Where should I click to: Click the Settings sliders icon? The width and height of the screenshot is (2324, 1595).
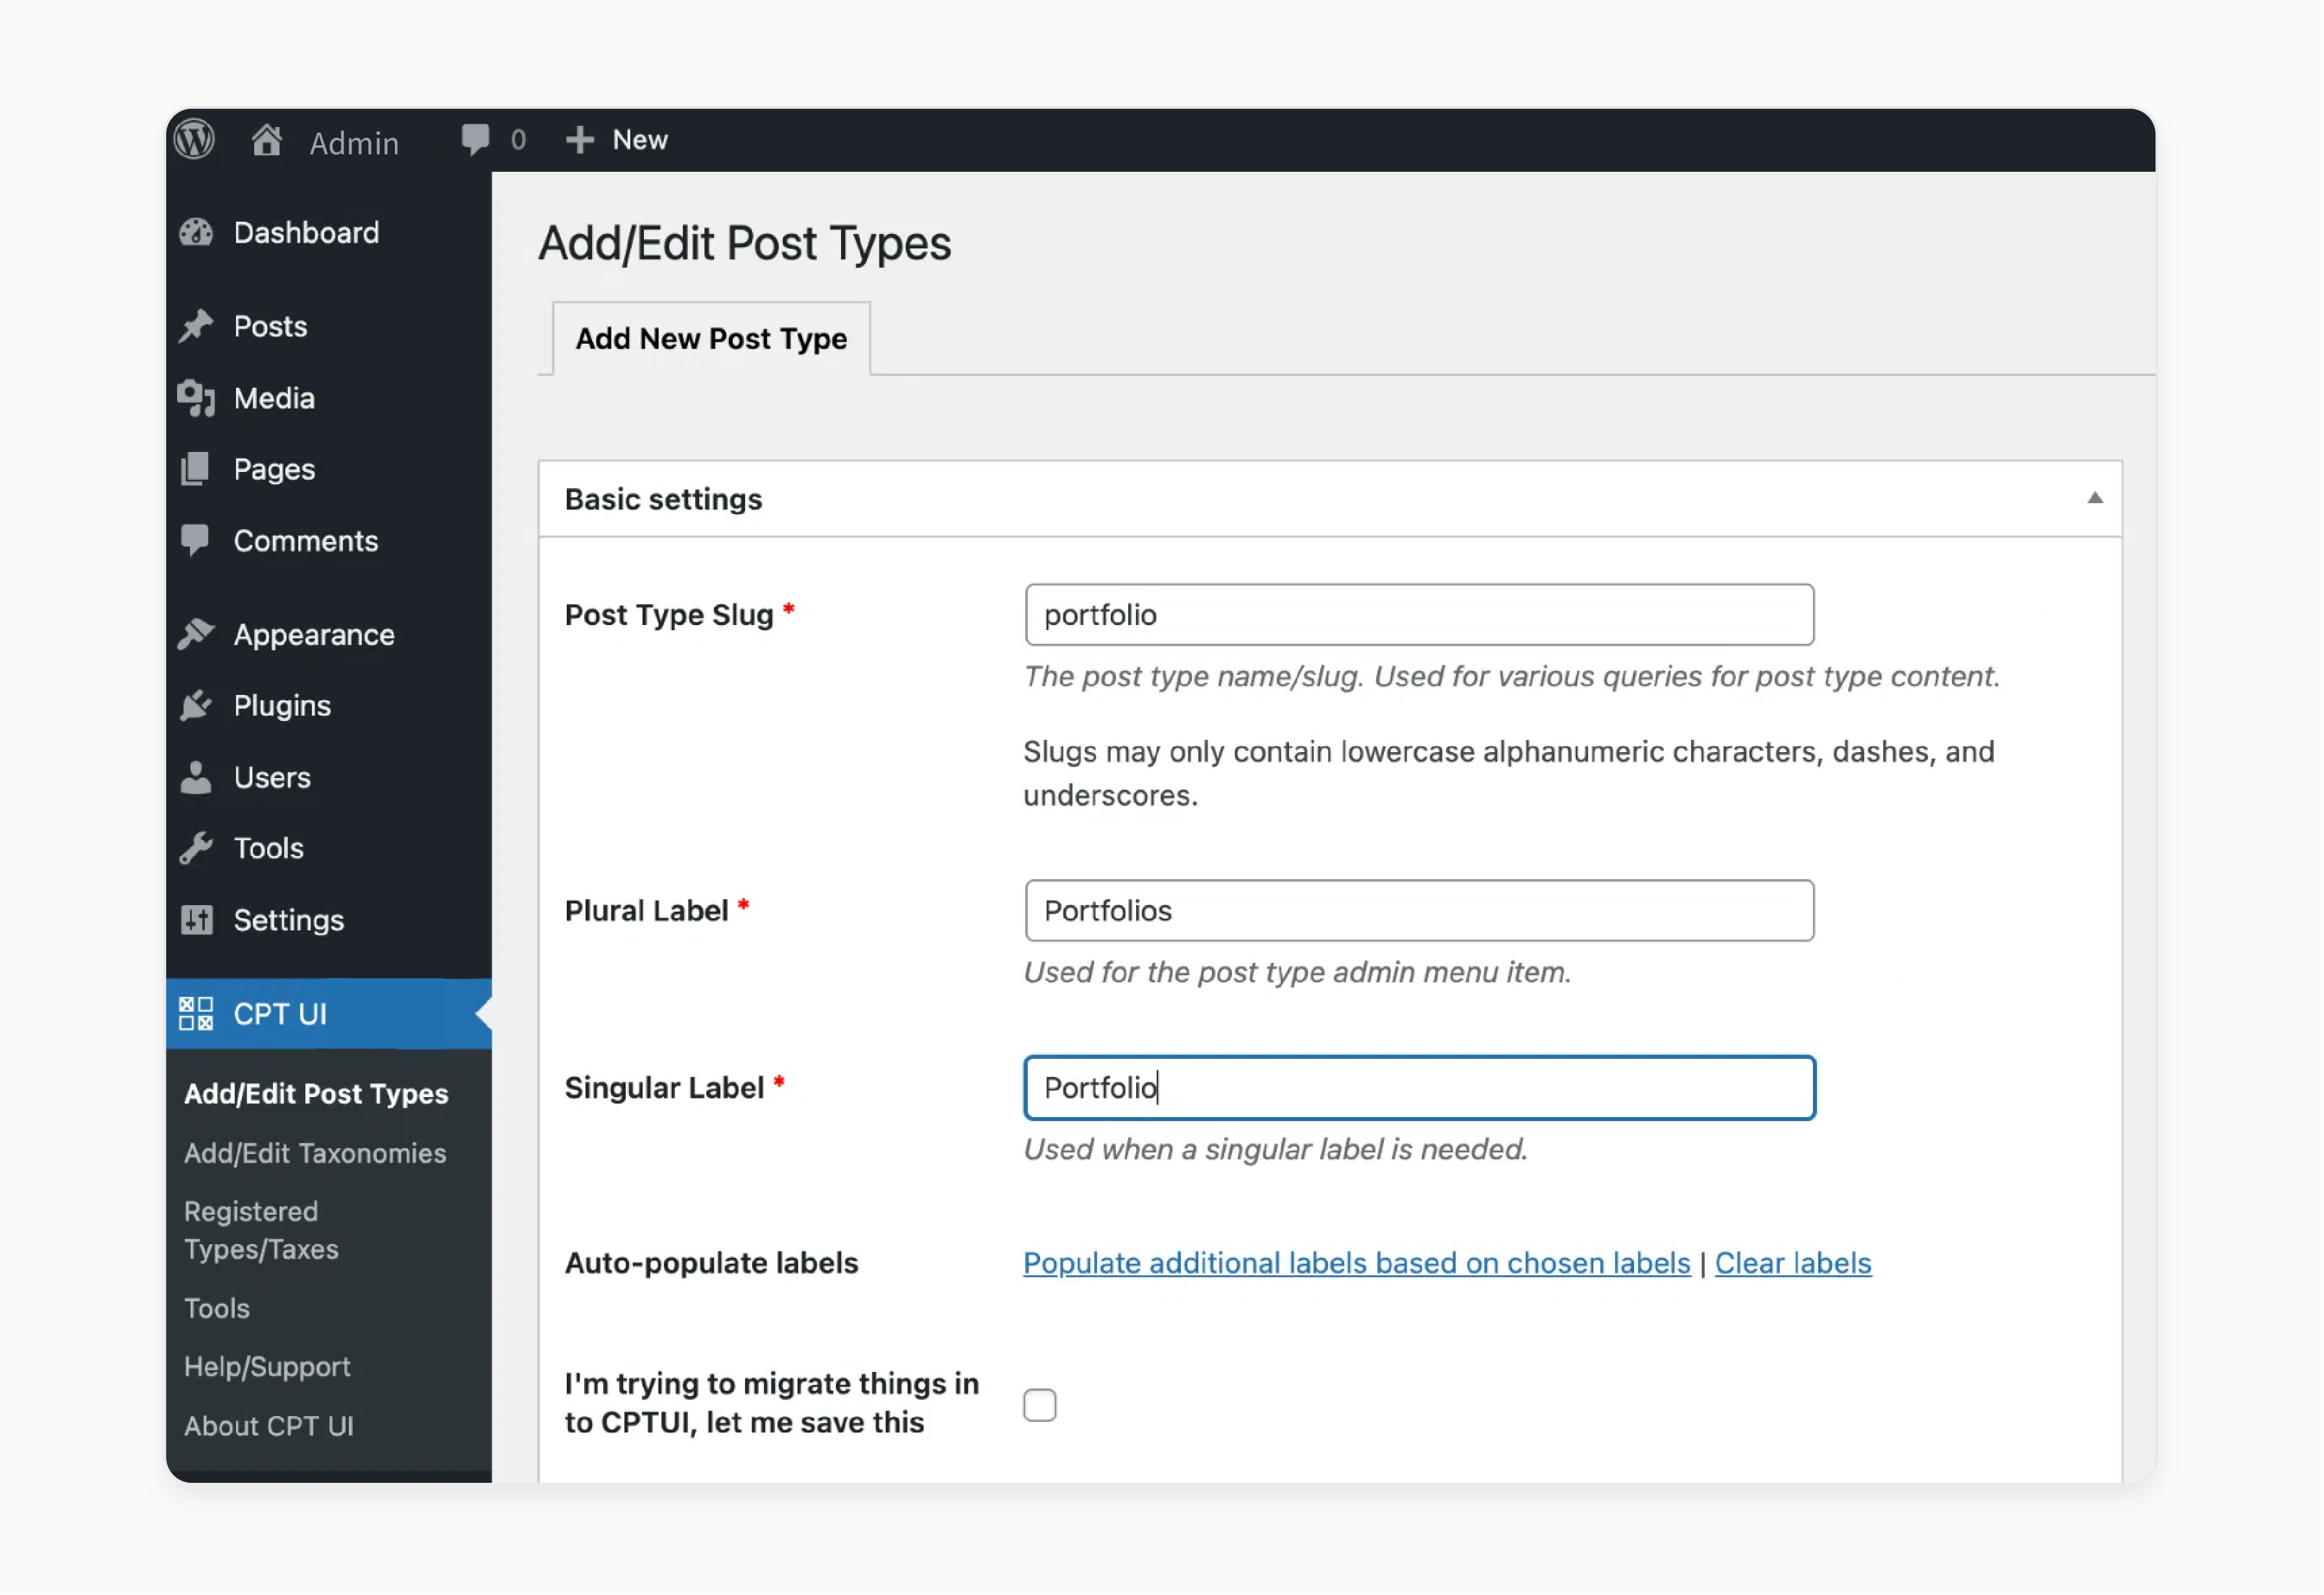(x=196, y=920)
